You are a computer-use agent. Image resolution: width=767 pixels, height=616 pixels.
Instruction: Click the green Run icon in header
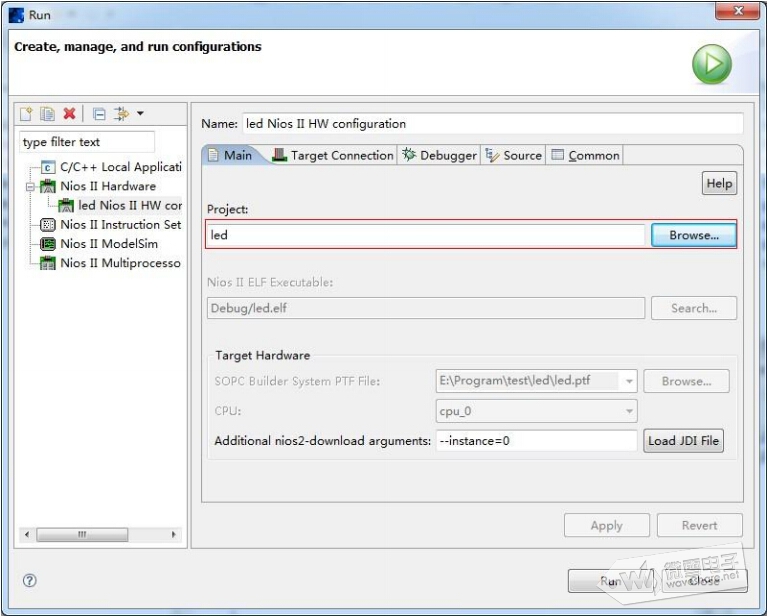pos(712,65)
